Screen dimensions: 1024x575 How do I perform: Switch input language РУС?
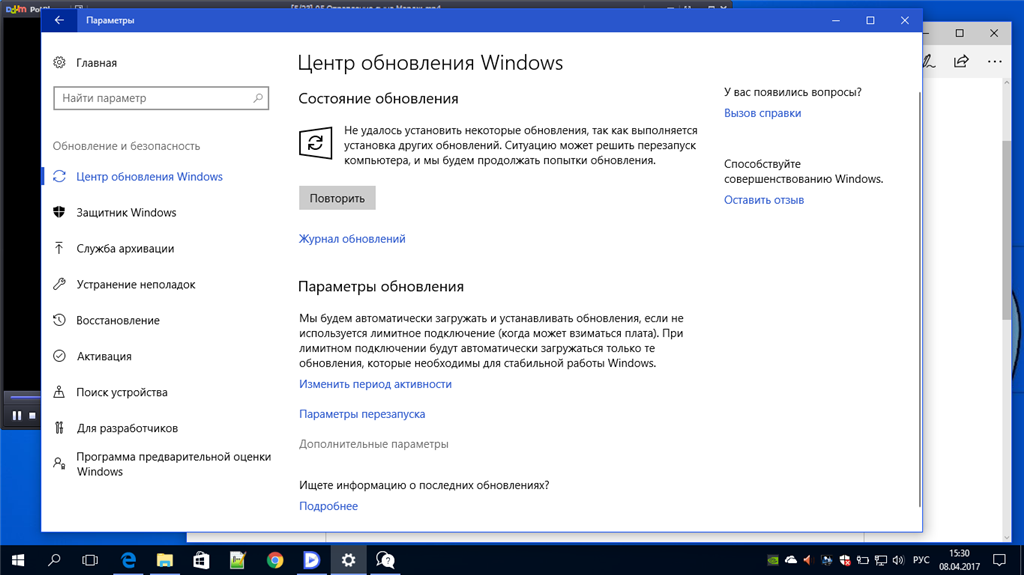pos(921,560)
